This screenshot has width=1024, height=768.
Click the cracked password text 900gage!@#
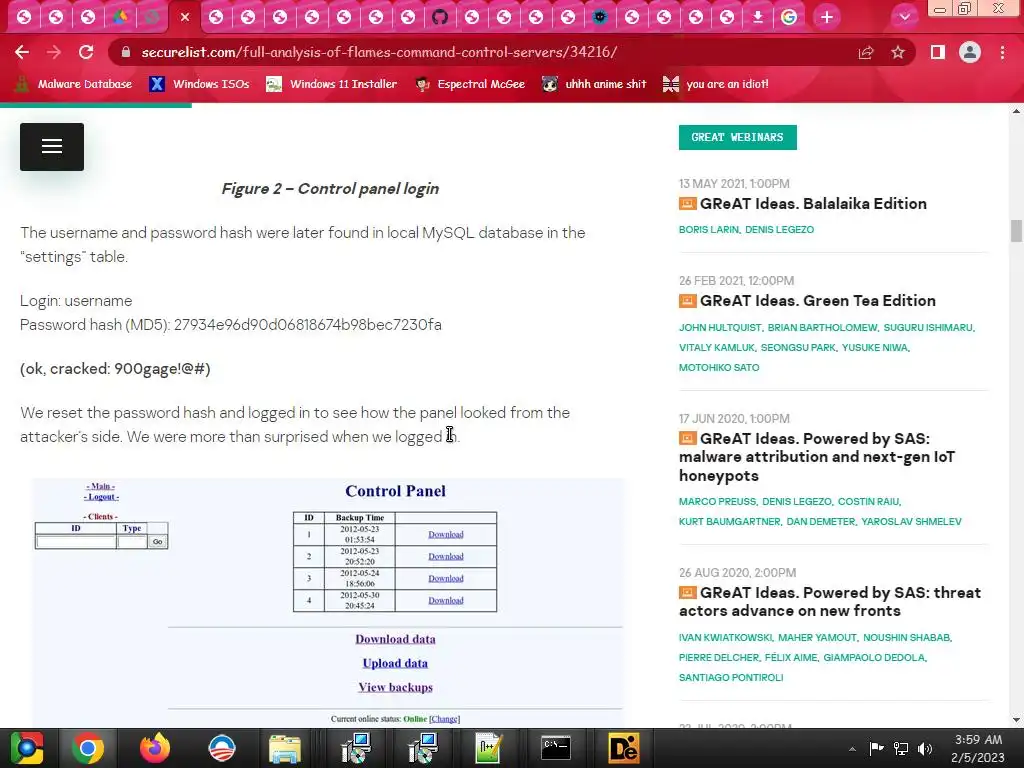pyautogui.click(x=160, y=369)
